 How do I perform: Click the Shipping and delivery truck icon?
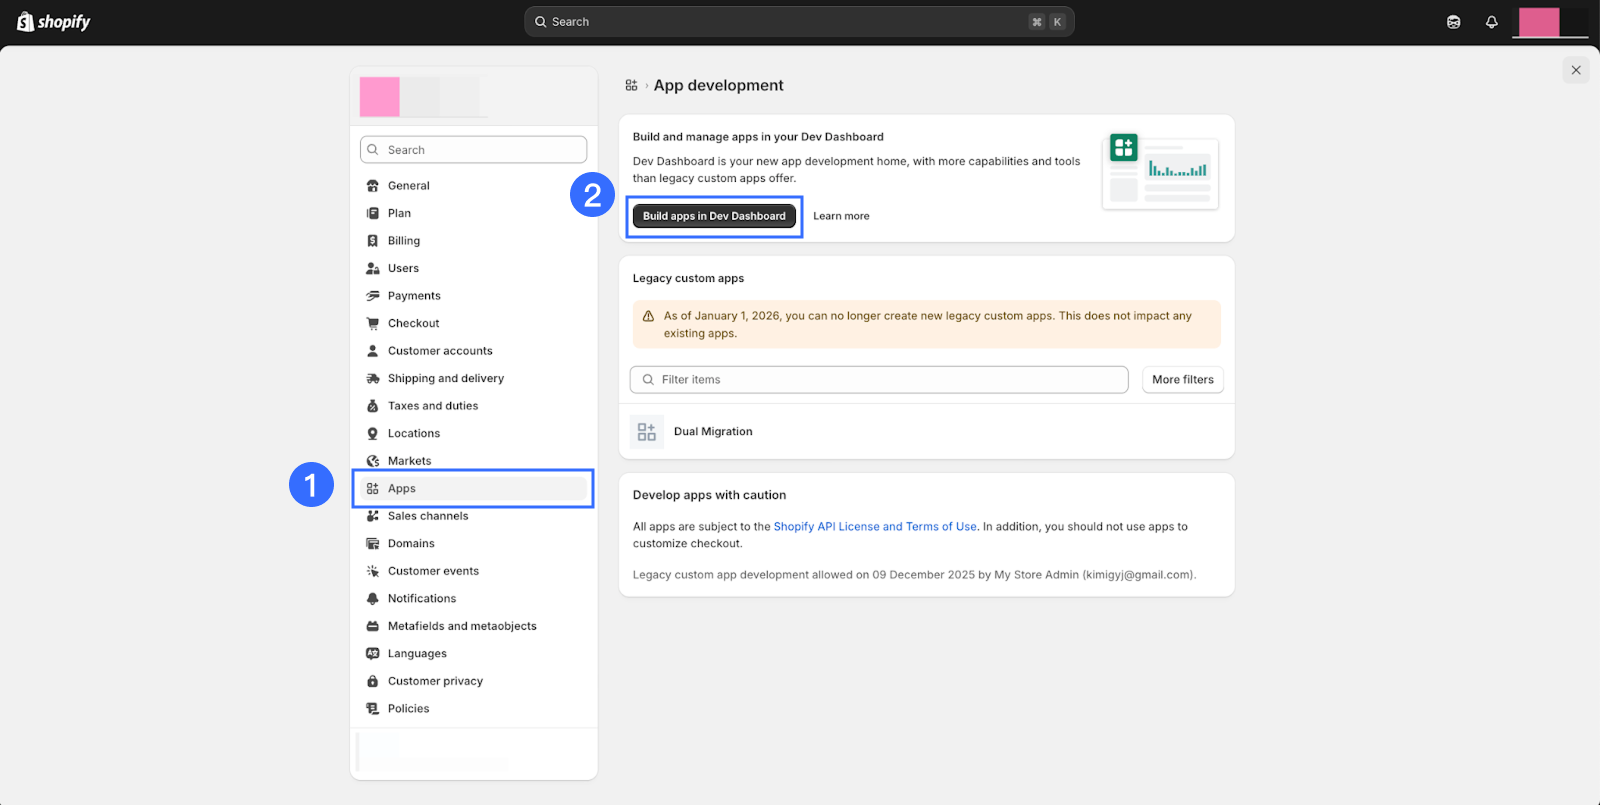click(x=373, y=378)
